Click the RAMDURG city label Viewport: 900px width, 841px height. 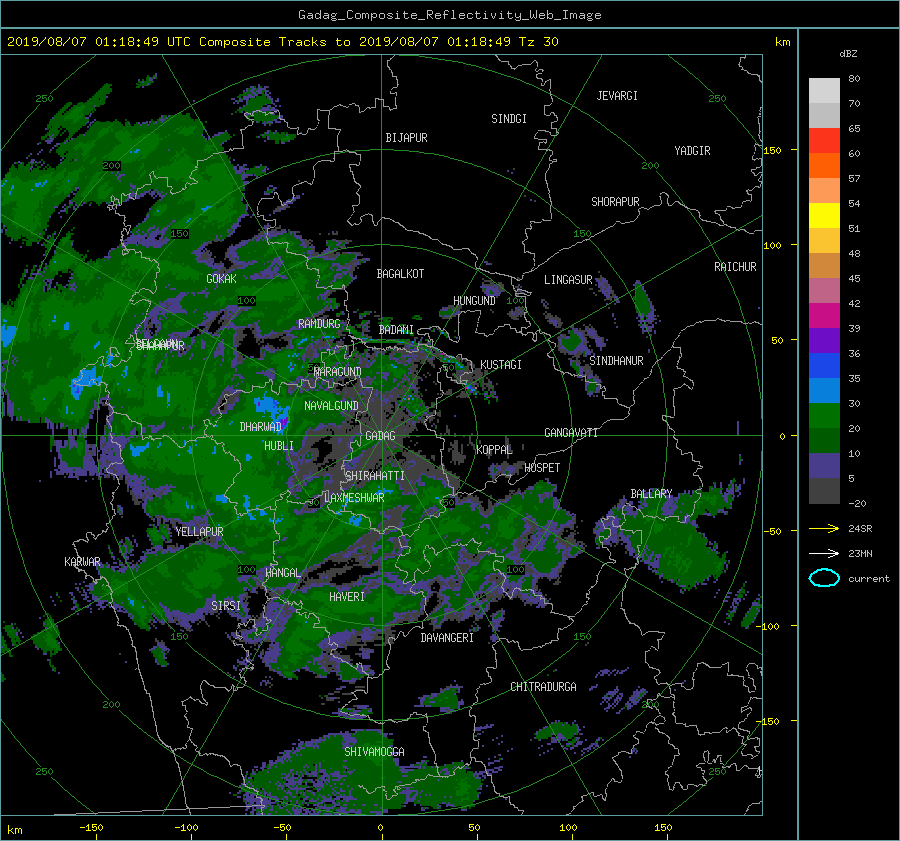(319, 324)
